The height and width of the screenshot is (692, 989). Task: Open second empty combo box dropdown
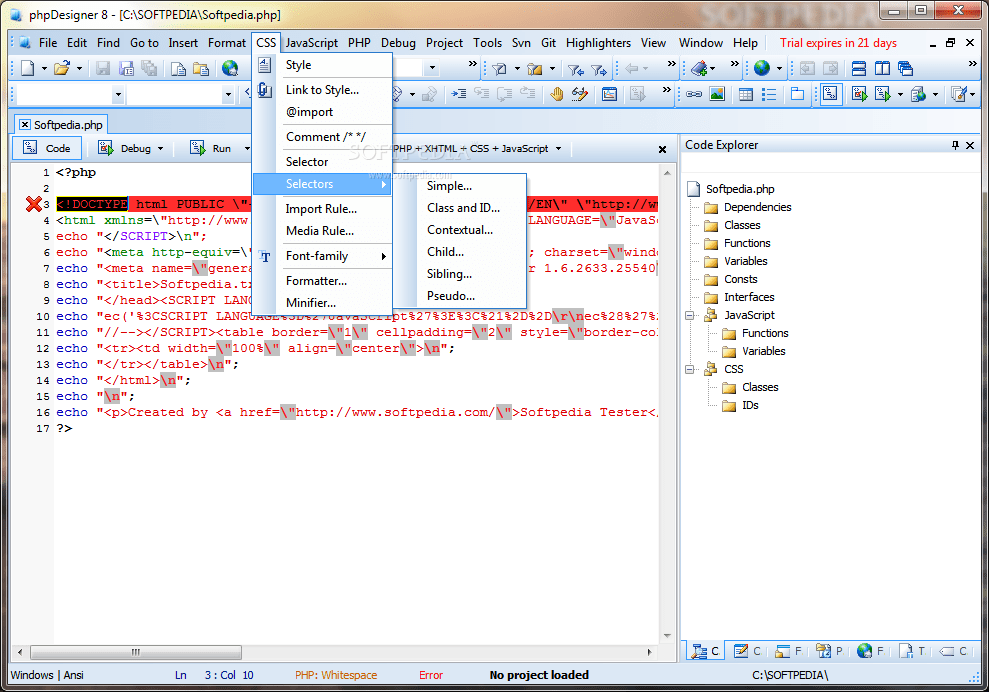point(228,95)
